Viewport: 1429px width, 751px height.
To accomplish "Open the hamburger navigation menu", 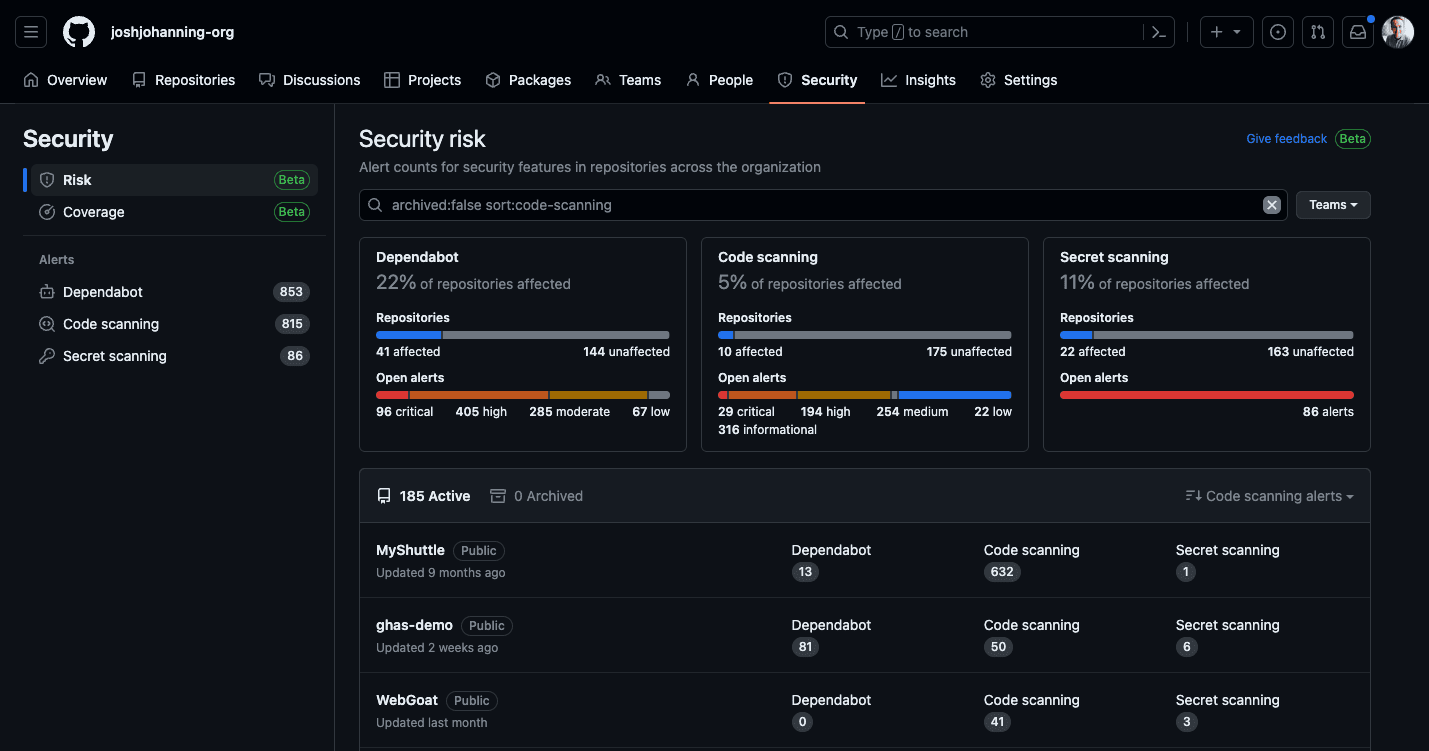I will 31,32.
